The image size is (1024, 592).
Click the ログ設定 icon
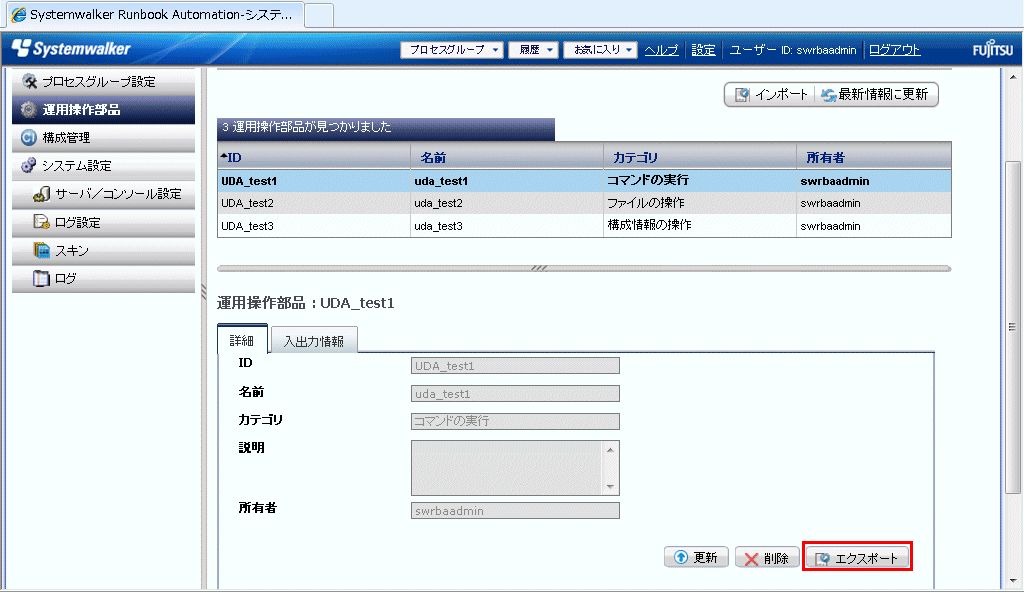click(41, 222)
